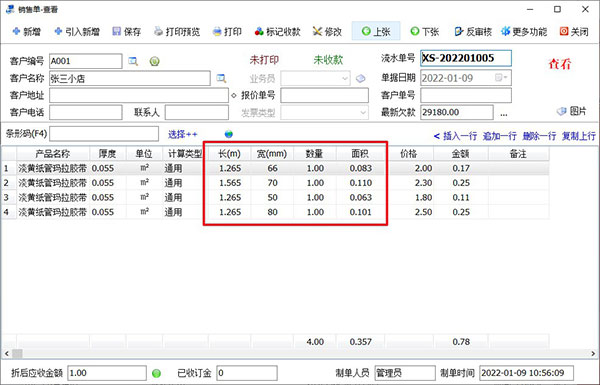This screenshot has width=600, height=385.
Task: Click the 产品名称 column header
Action: (53, 154)
